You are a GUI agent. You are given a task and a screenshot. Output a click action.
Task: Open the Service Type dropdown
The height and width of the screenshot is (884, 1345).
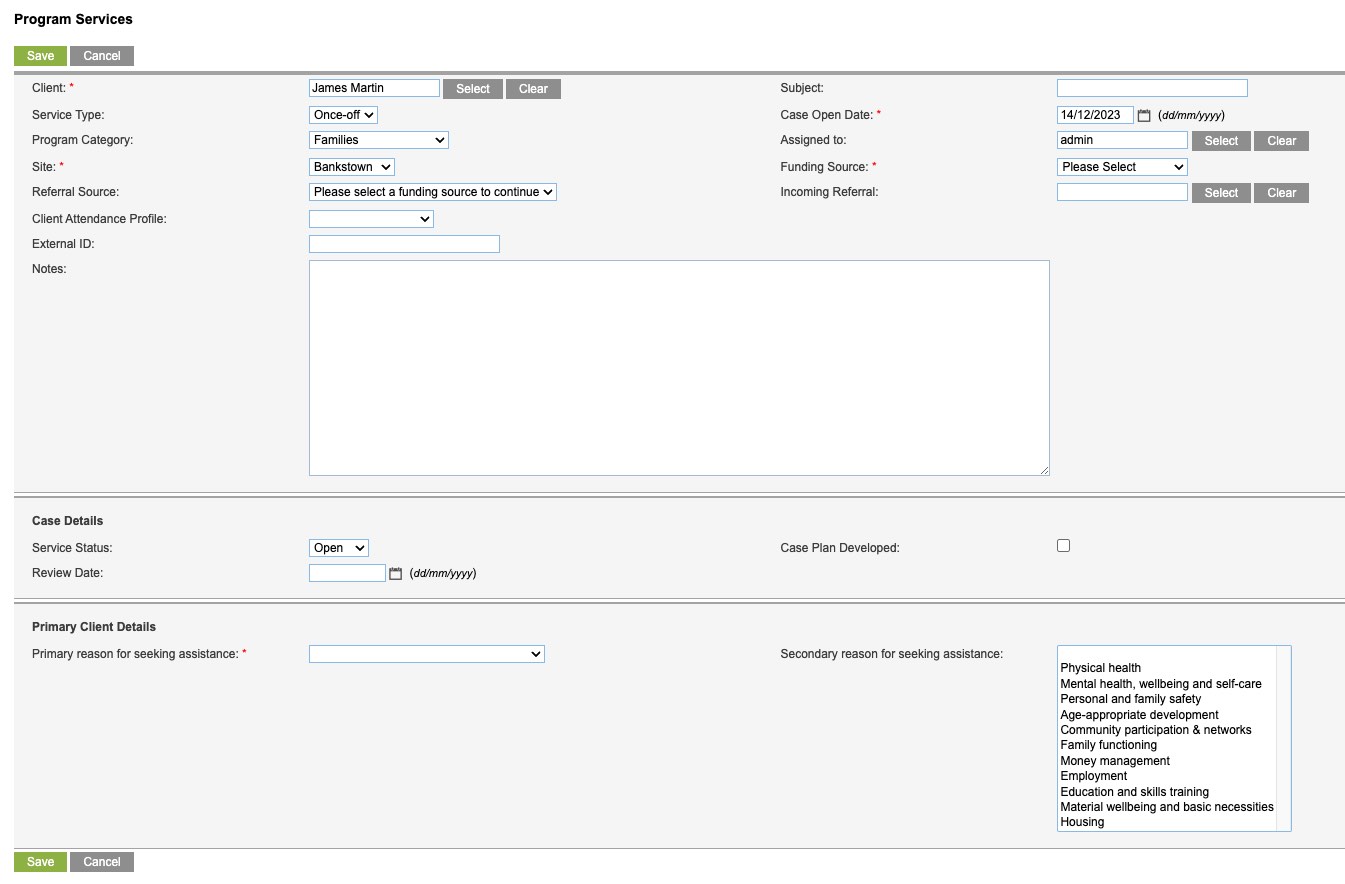[x=342, y=114]
